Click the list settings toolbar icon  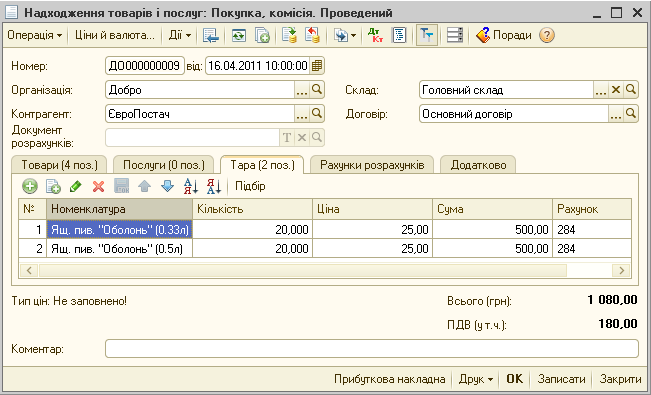point(455,35)
